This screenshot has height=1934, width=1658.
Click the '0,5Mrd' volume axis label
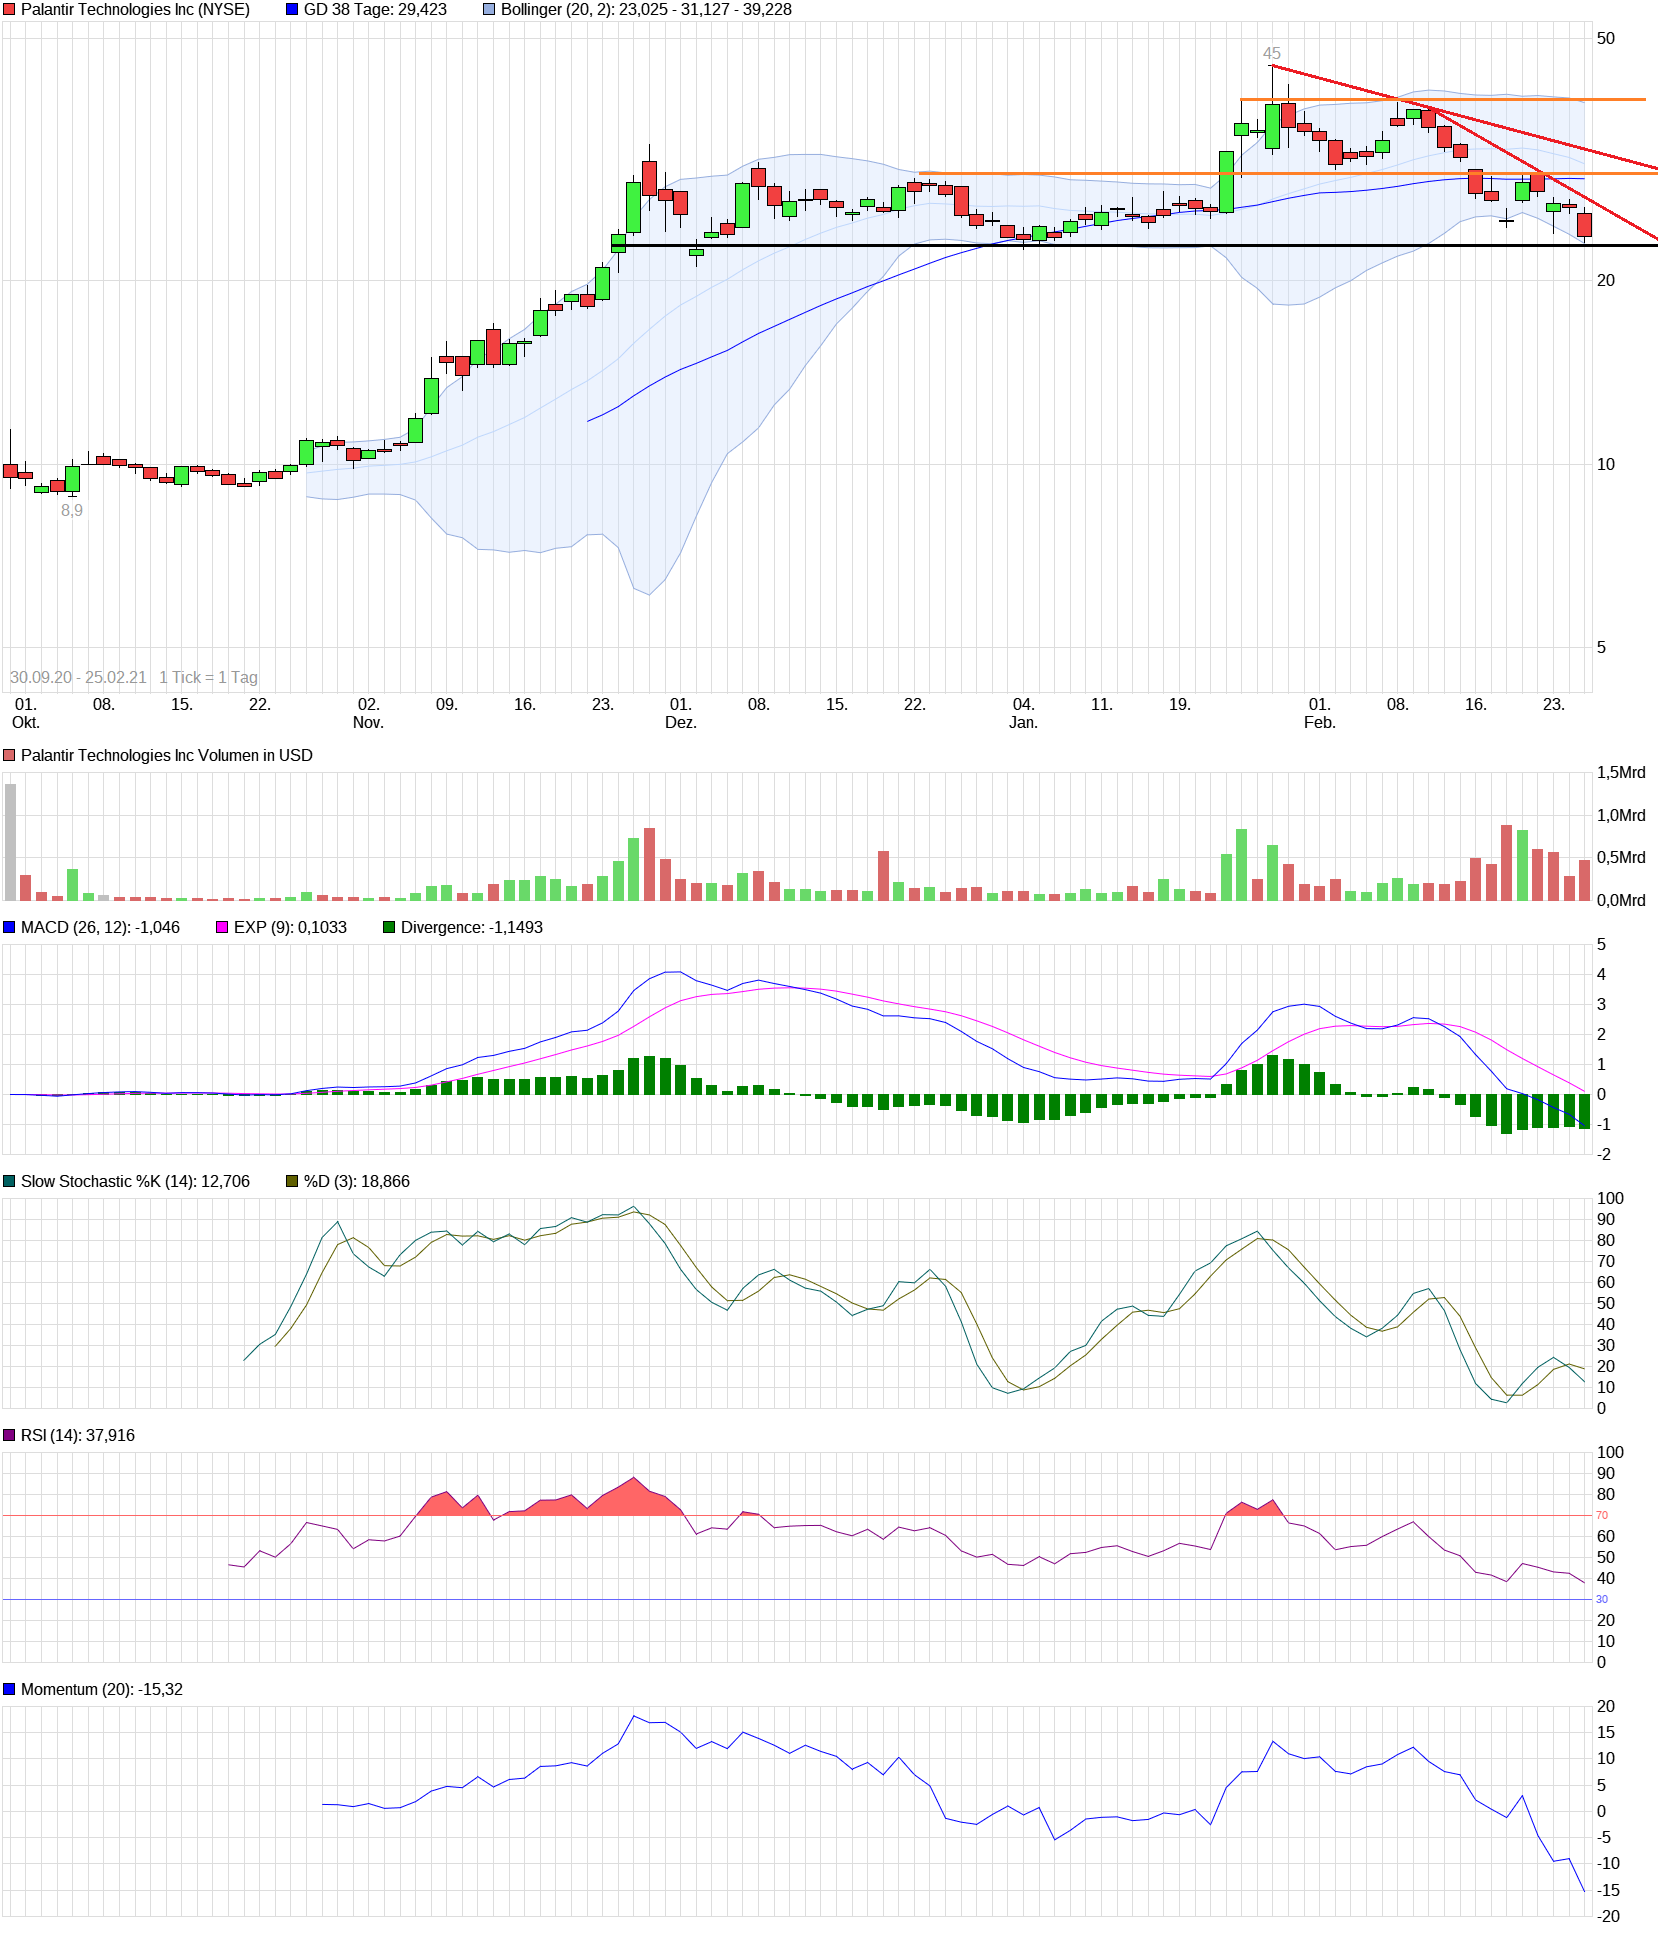[1621, 858]
